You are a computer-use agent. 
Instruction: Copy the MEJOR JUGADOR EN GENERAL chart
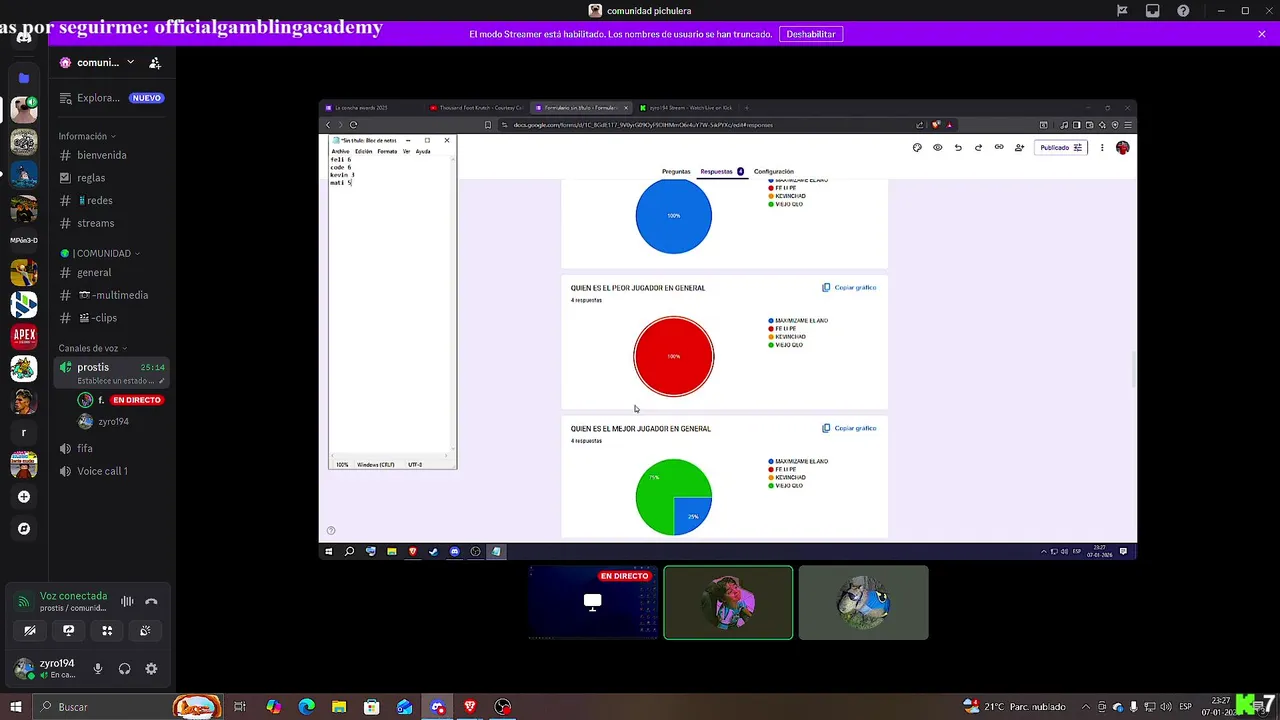pyautogui.click(x=849, y=428)
